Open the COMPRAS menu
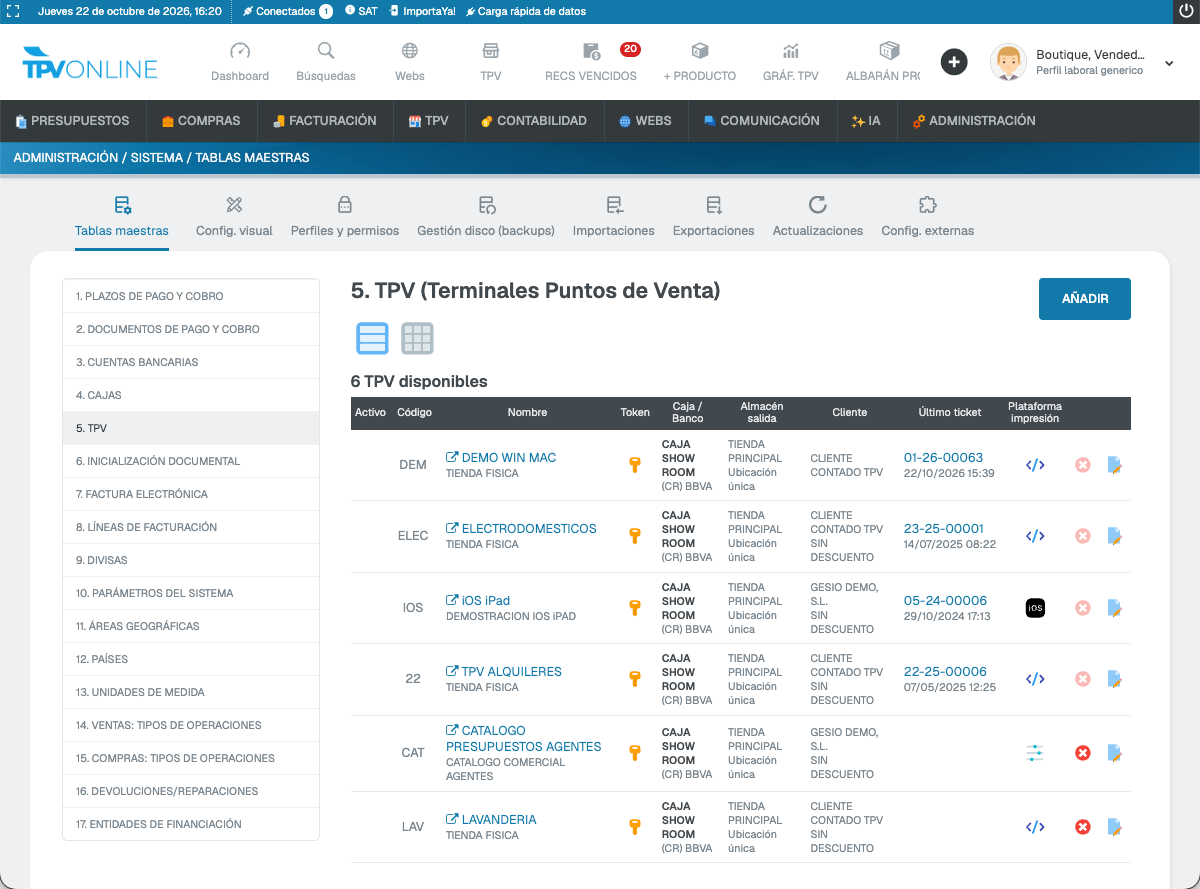1200x889 pixels. pyautogui.click(x=201, y=121)
